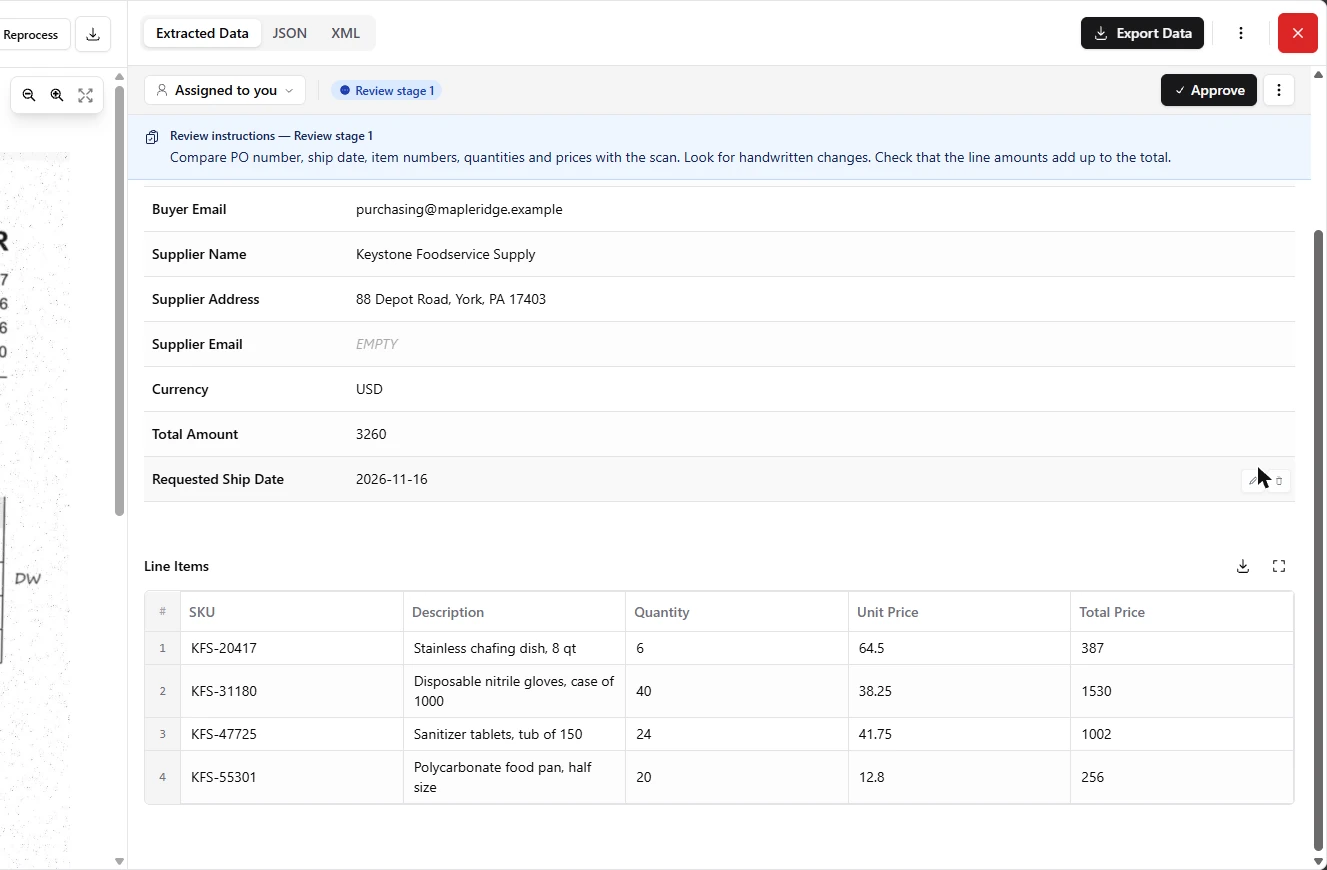Click supplier name Keystone Foodservice Supply

coord(446,254)
